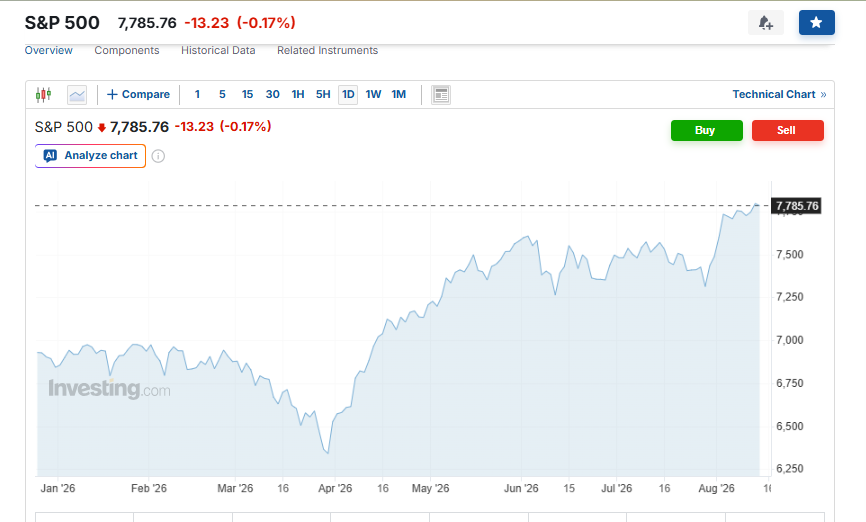The height and width of the screenshot is (522, 866).
Task: Set chart interval to 5 minutes
Action: click(x=222, y=94)
